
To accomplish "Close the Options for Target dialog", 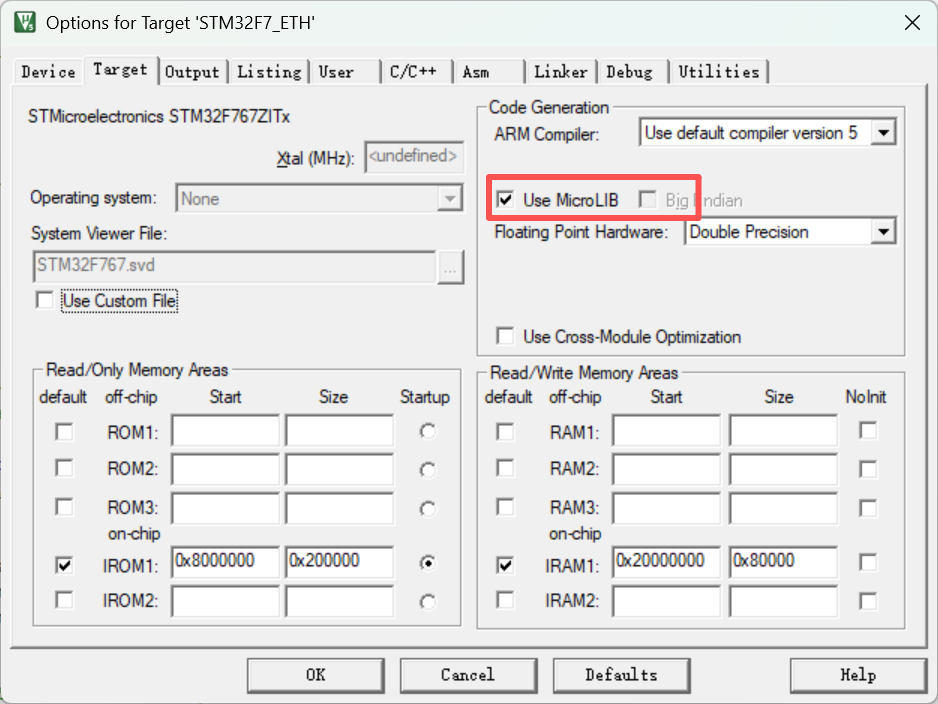I will 912,23.
